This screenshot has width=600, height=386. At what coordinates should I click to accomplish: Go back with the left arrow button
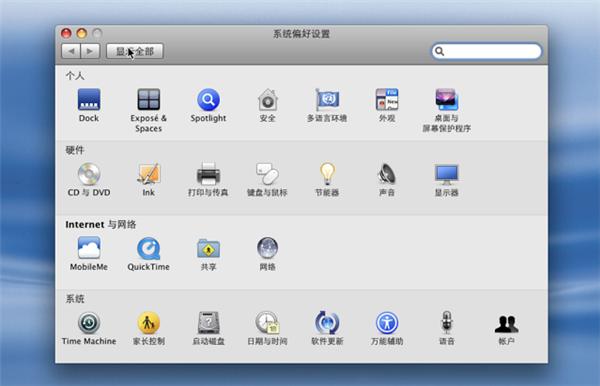71,51
